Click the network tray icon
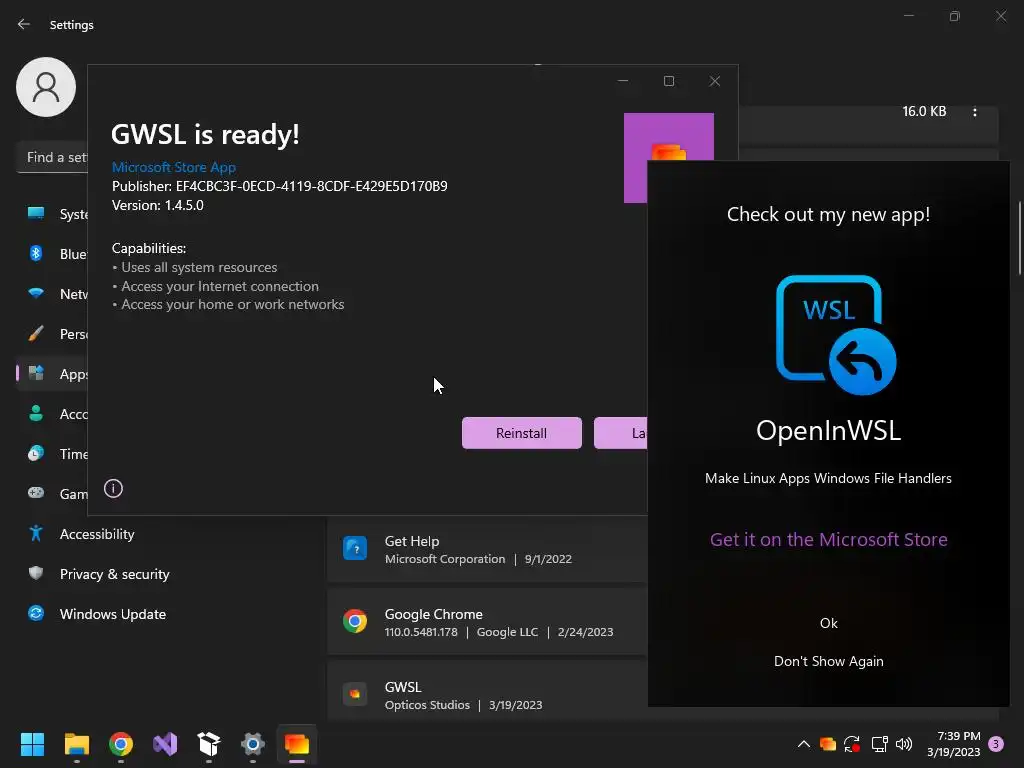Image resolution: width=1024 pixels, height=768 pixels. tap(879, 744)
